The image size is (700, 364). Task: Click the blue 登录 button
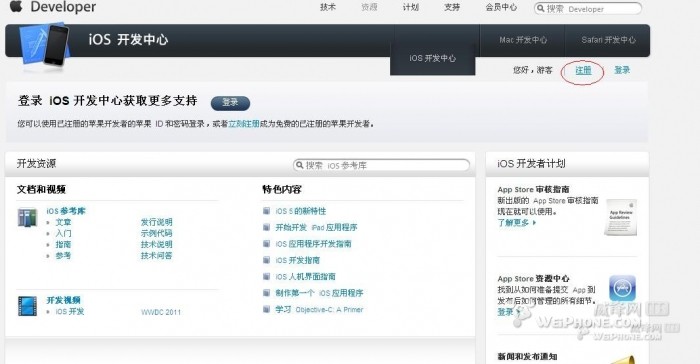click(230, 103)
